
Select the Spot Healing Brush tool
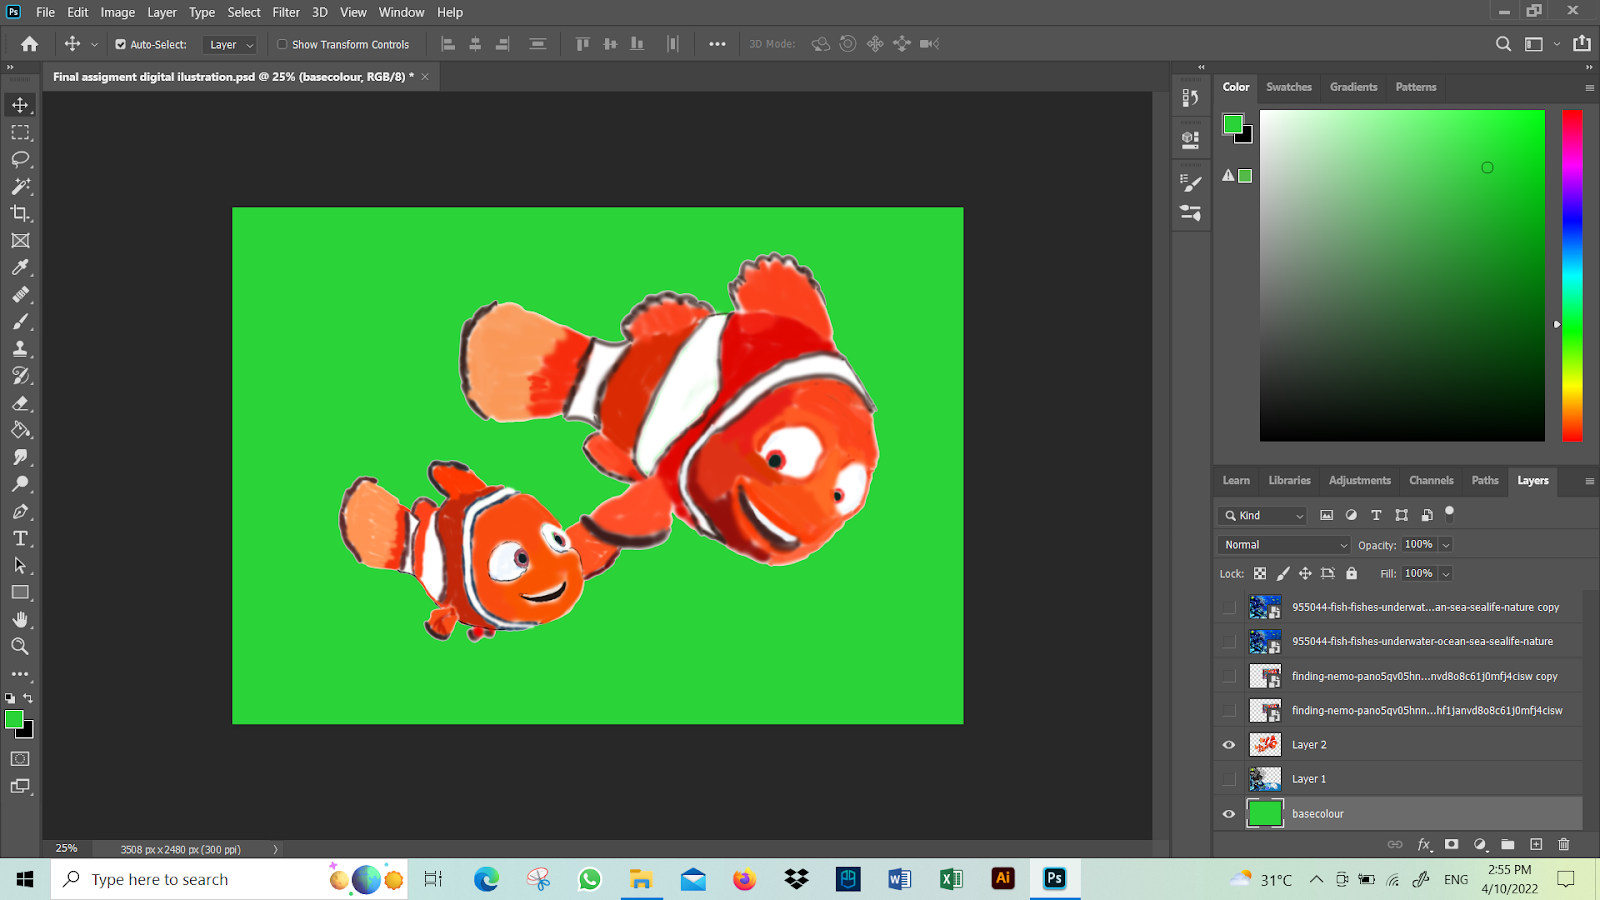20,294
